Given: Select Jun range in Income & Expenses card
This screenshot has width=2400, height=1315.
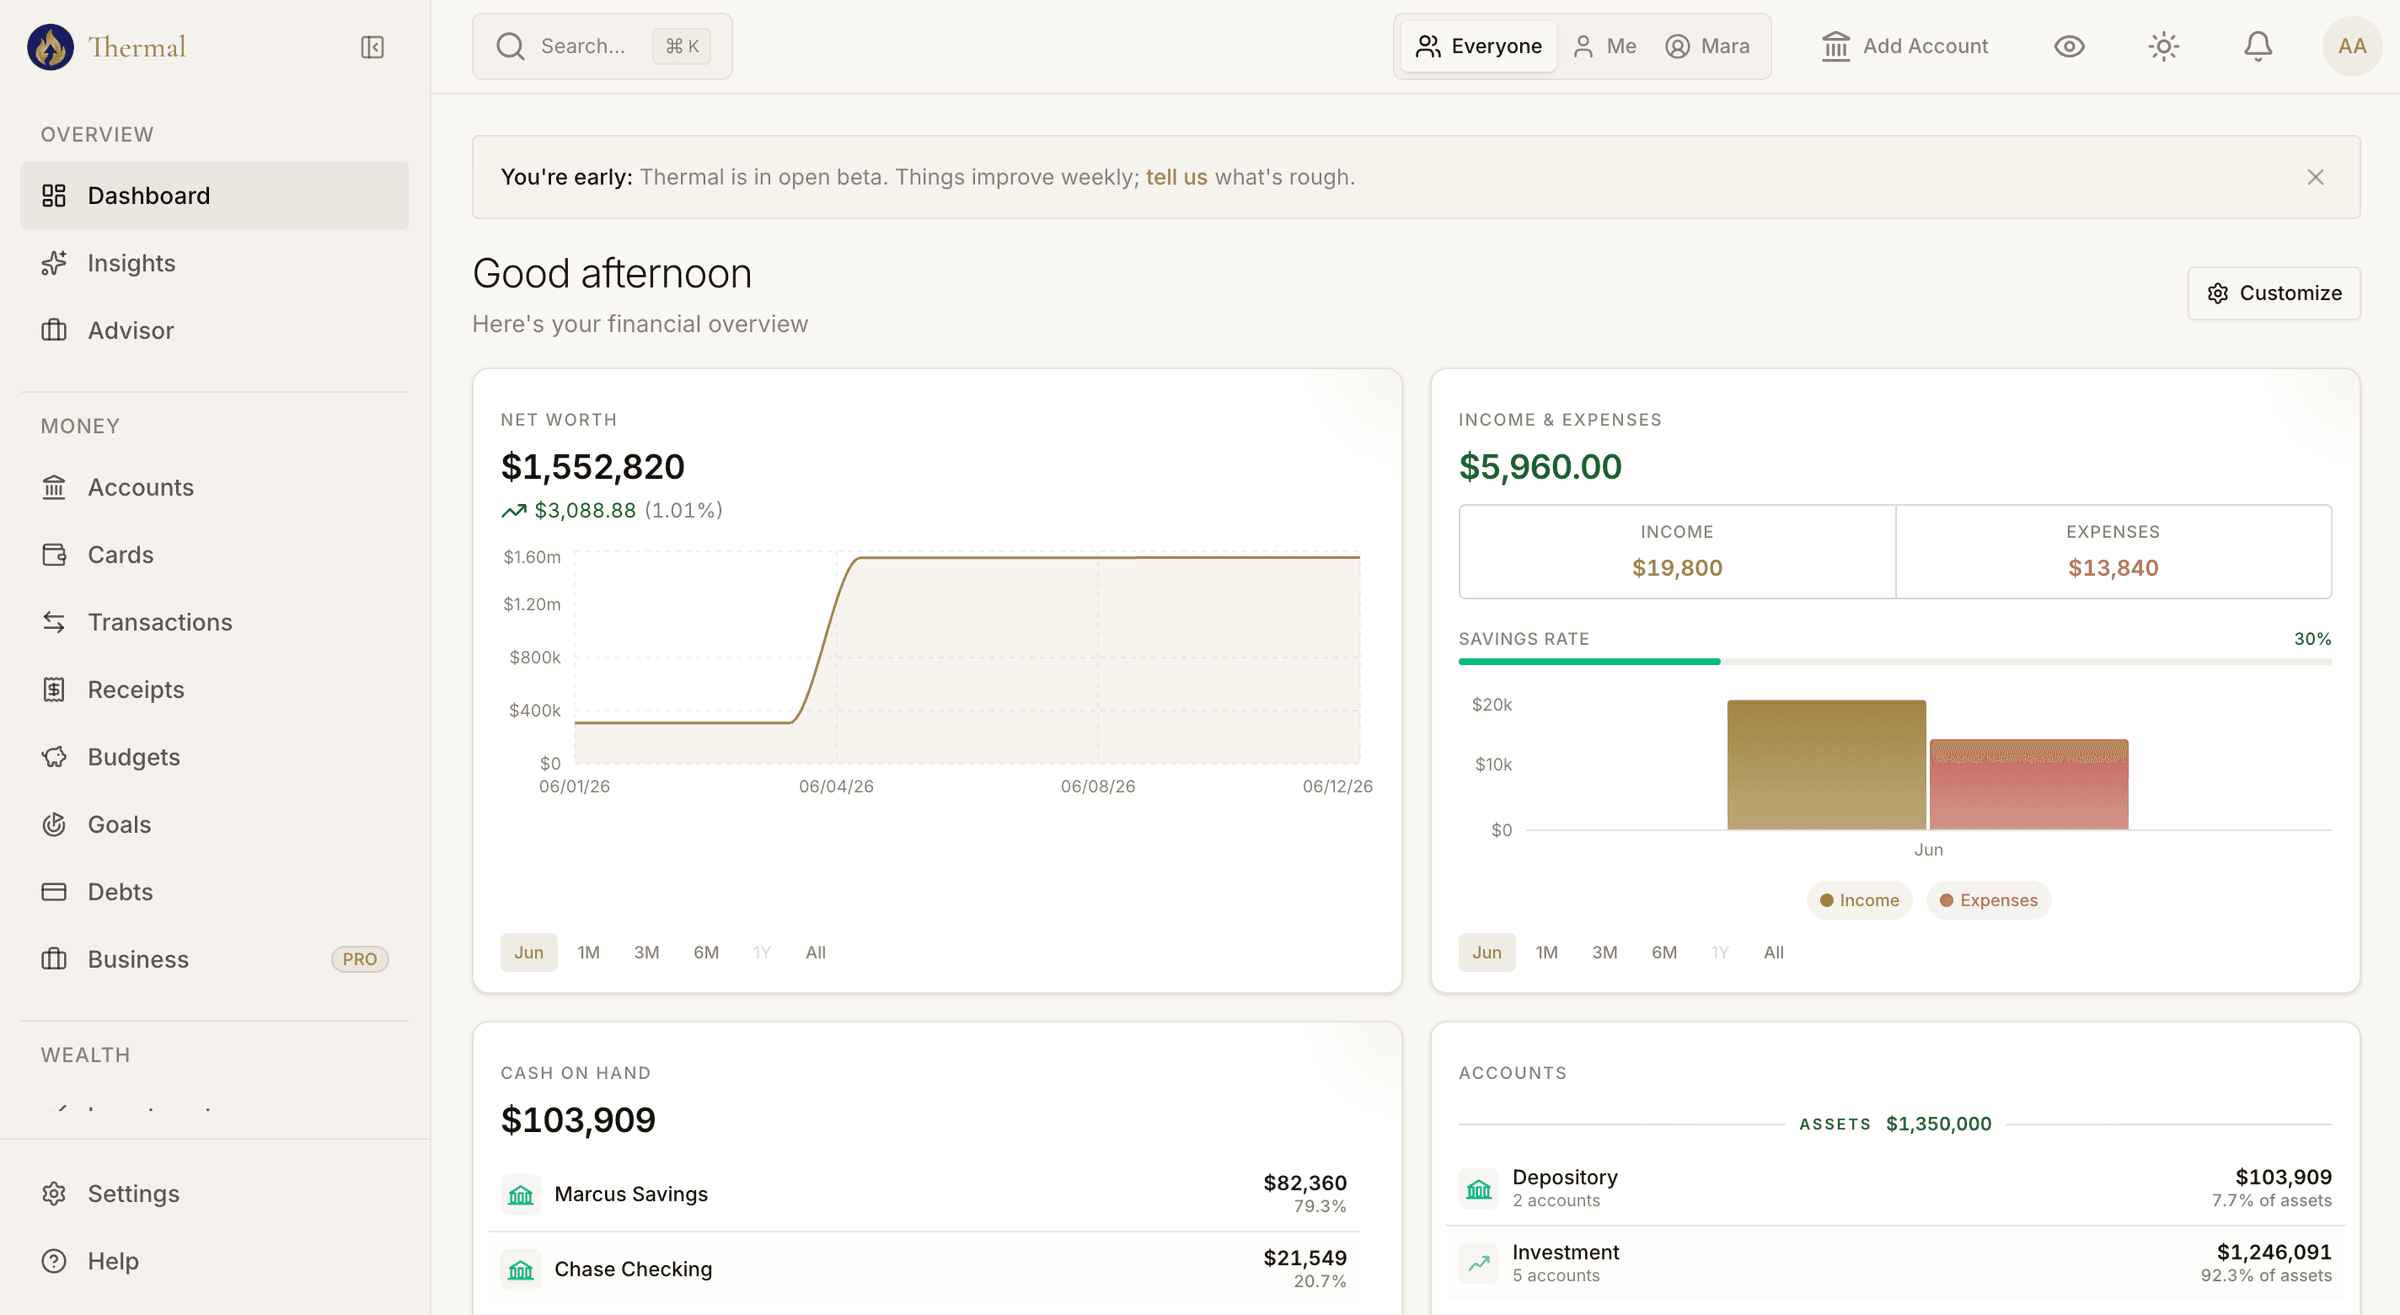Looking at the screenshot, I should coord(1487,952).
